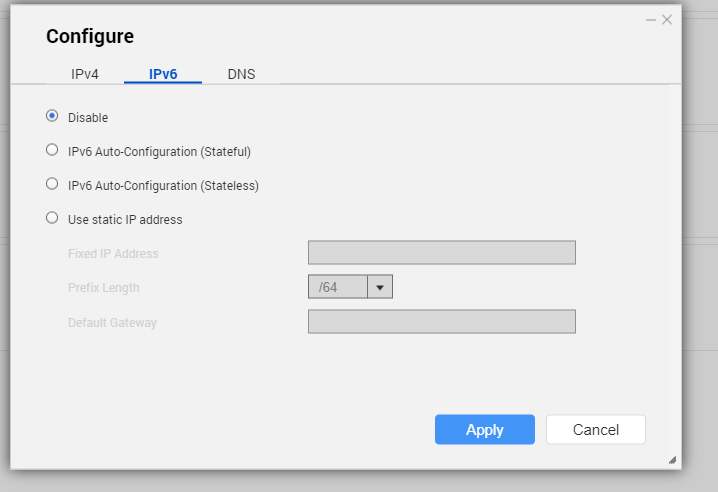Click the Configure dialog title
Viewport: 718px width, 492px height.
[x=90, y=37]
